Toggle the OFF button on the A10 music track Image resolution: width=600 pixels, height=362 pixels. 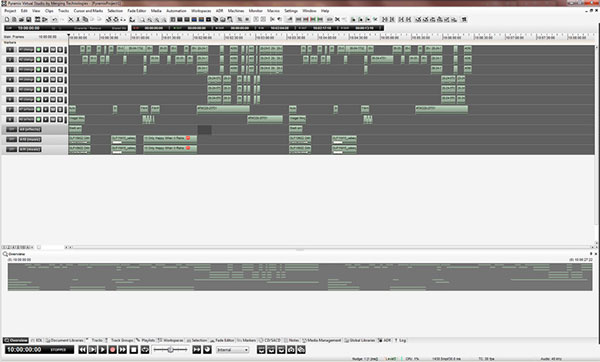pyautogui.click(x=11, y=139)
